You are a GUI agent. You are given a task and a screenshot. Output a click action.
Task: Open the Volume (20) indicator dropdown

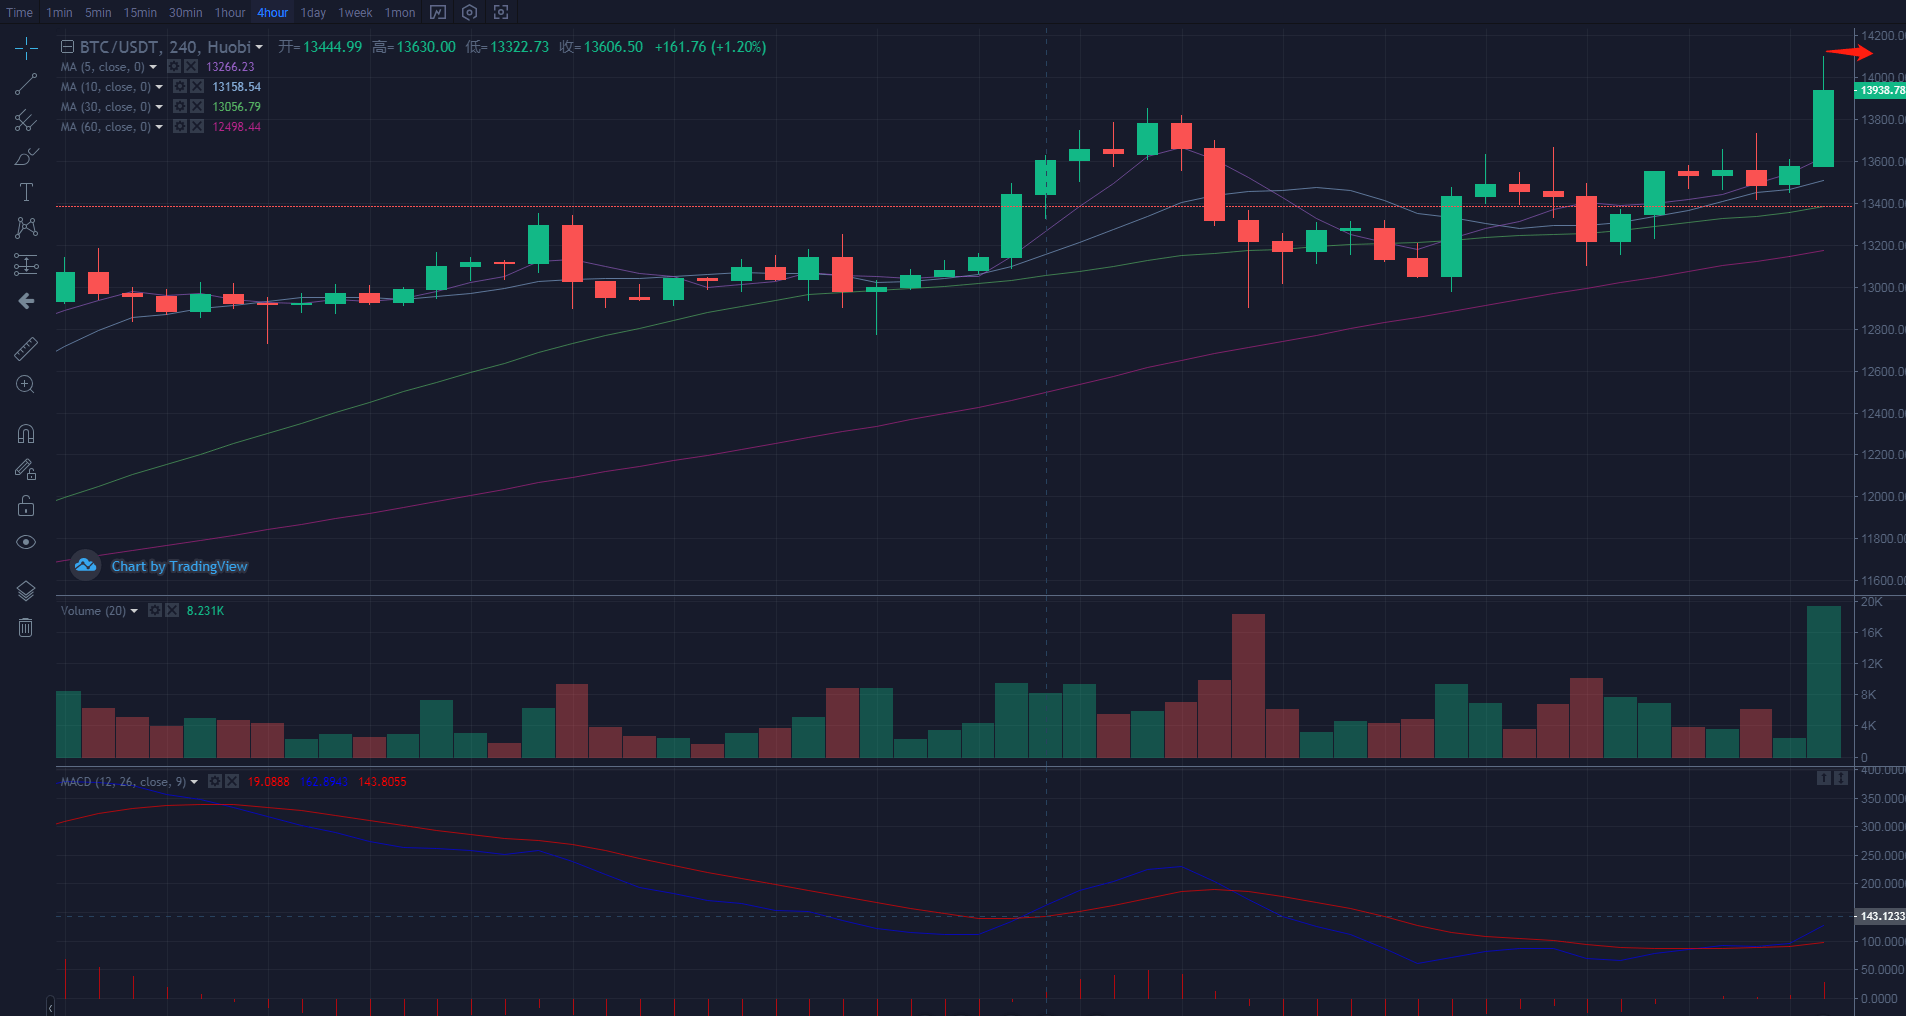tap(134, 611)
